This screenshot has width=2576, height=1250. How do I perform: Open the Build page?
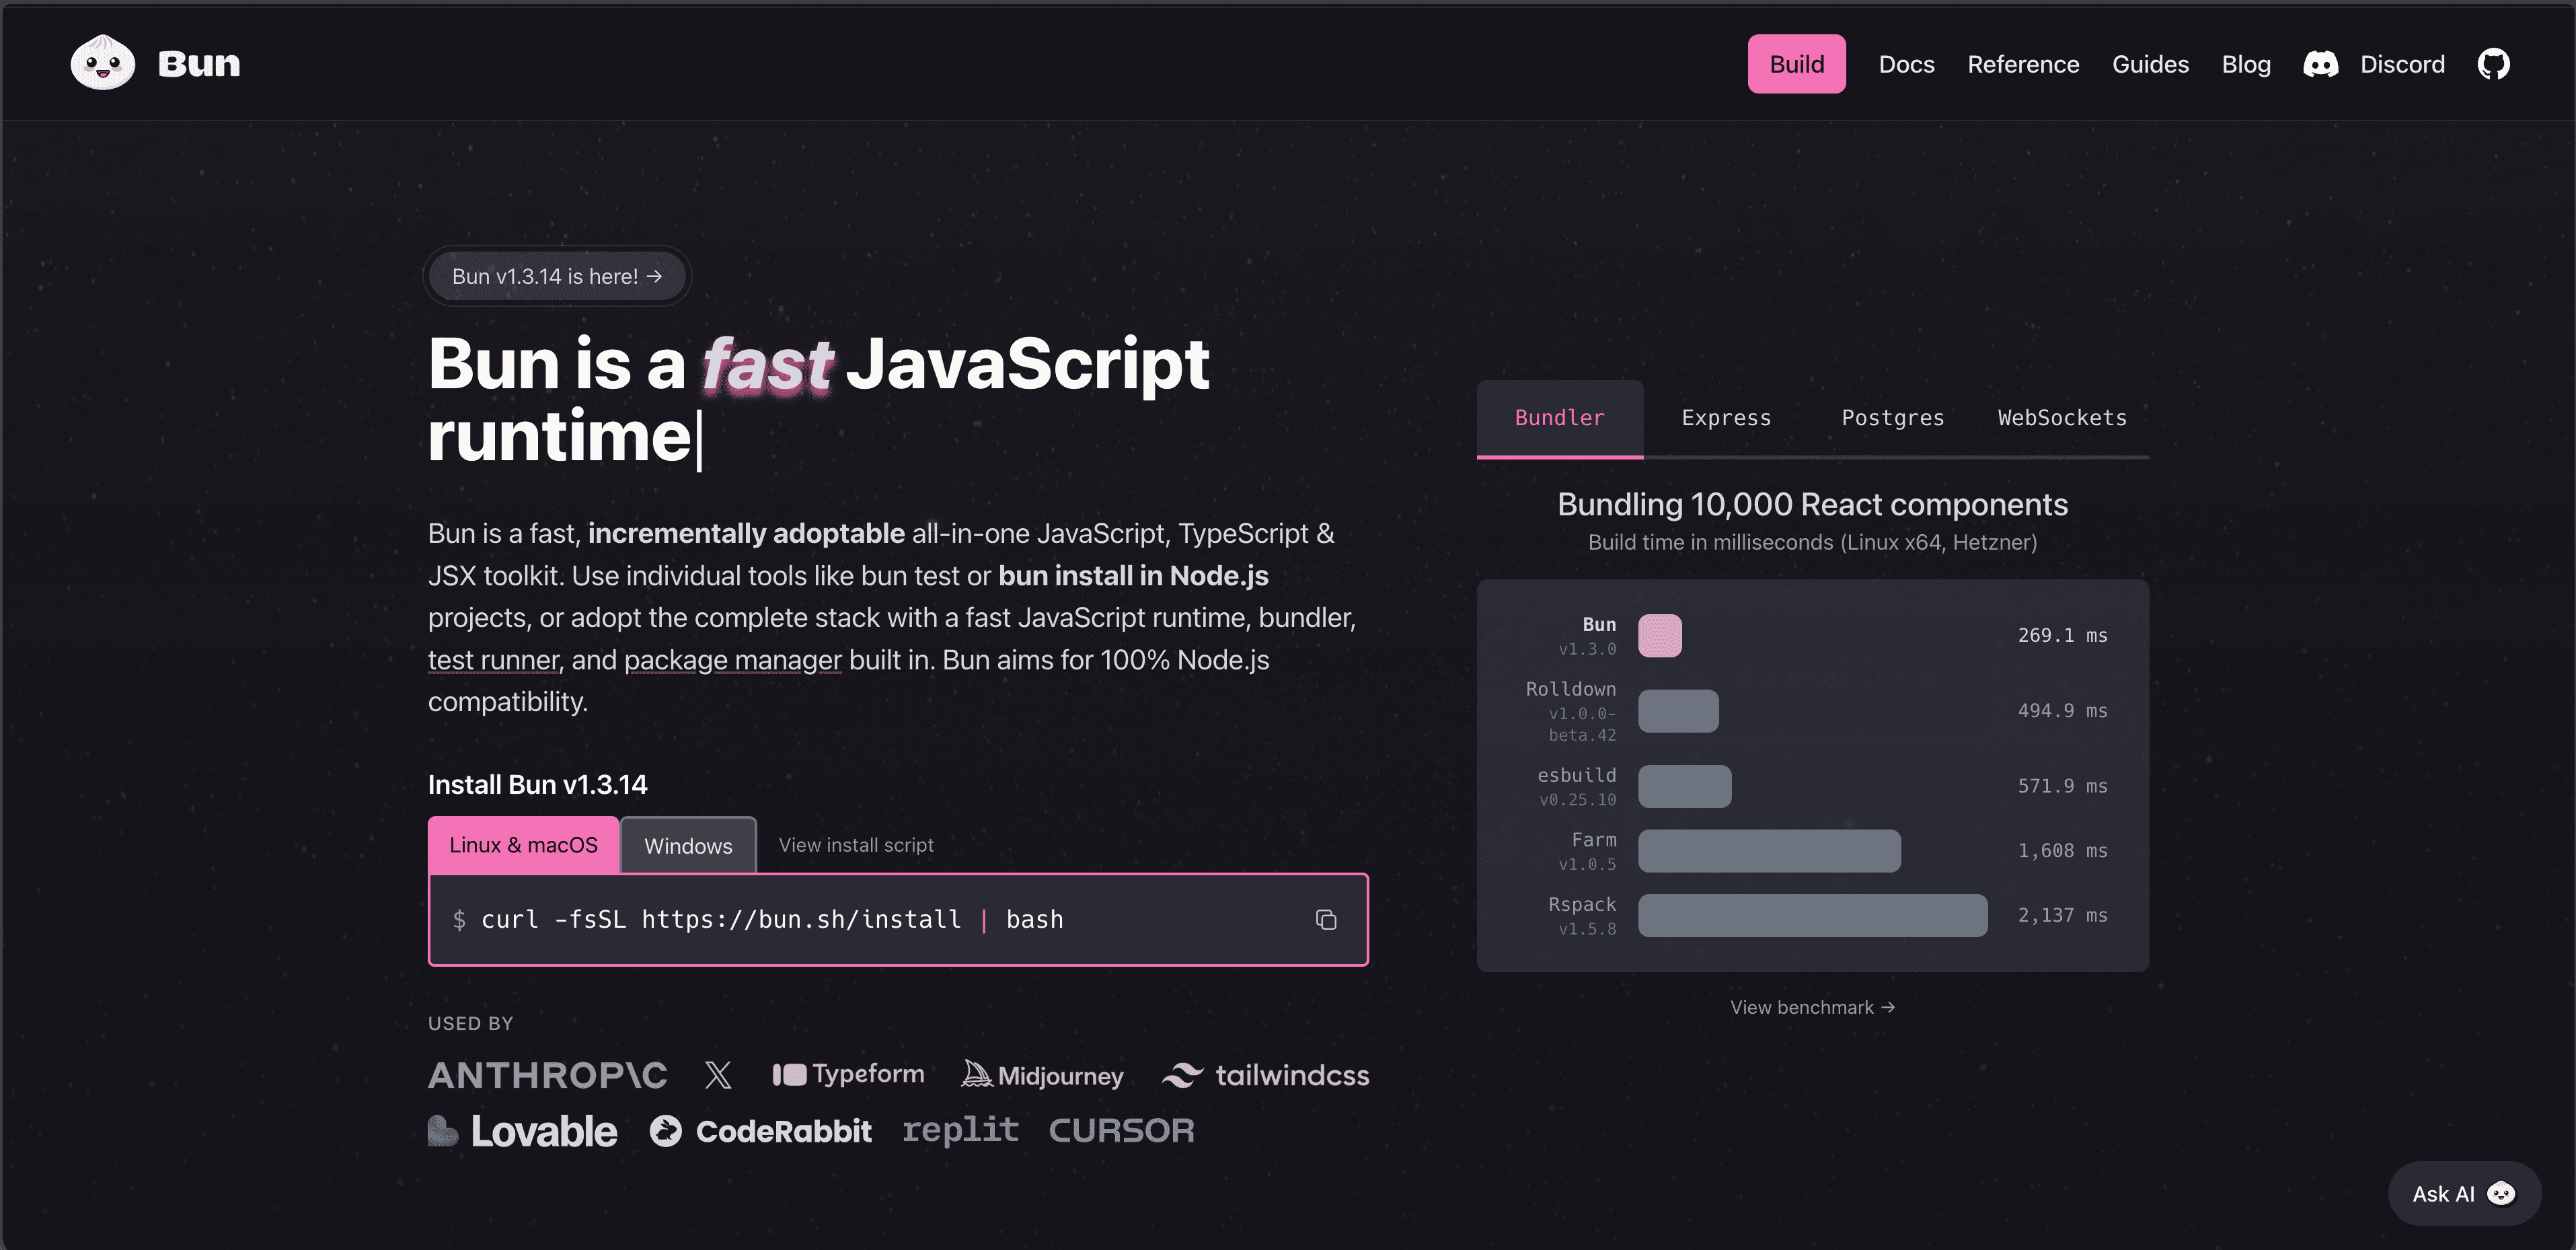[x=1796, y=64]
